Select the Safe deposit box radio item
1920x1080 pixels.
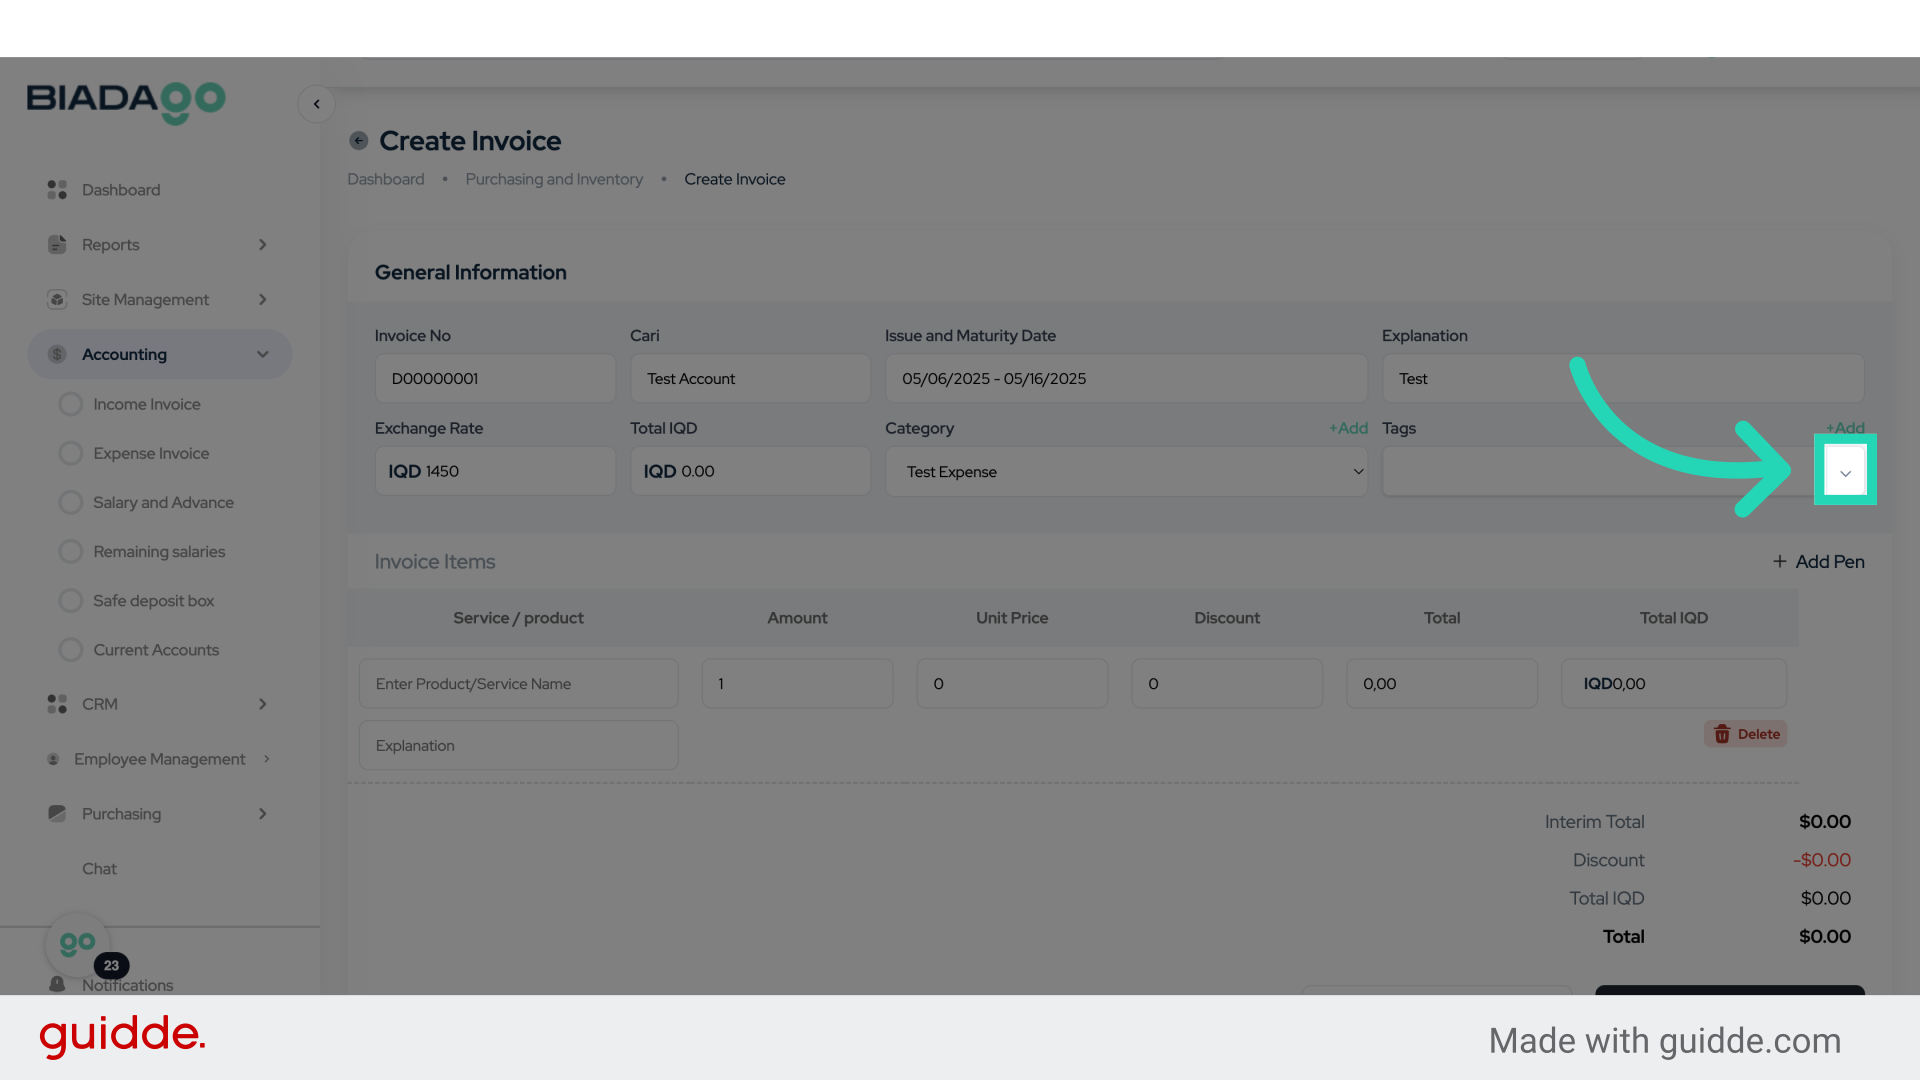tap(71, 601)
